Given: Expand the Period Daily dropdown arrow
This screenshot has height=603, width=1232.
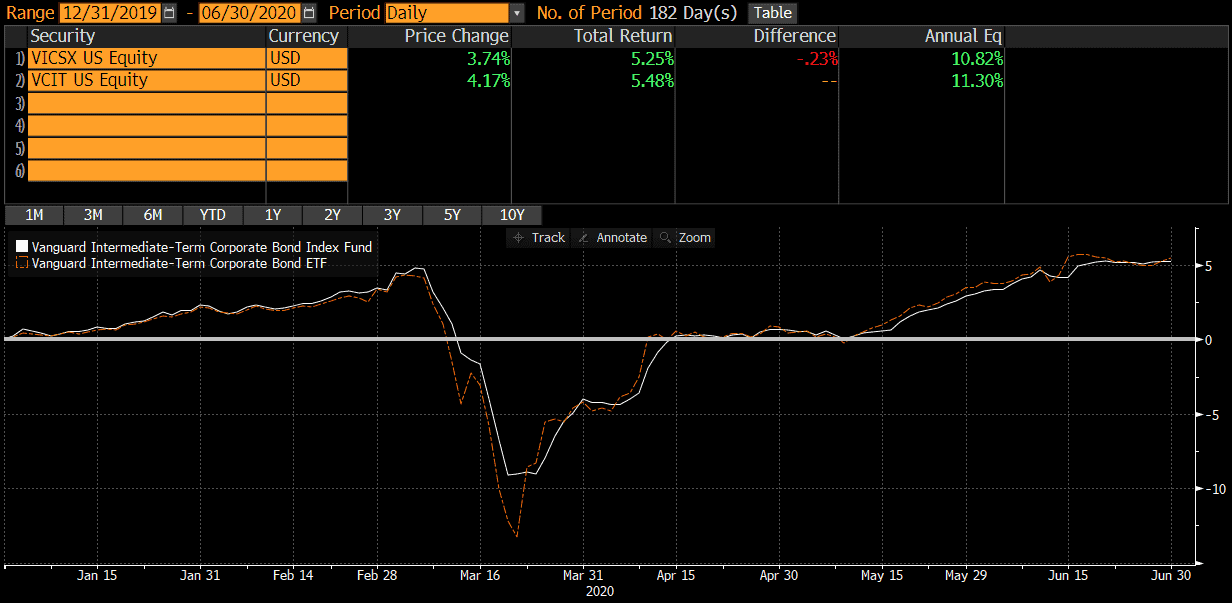Looking at the screenshot, I should point(516,13).
